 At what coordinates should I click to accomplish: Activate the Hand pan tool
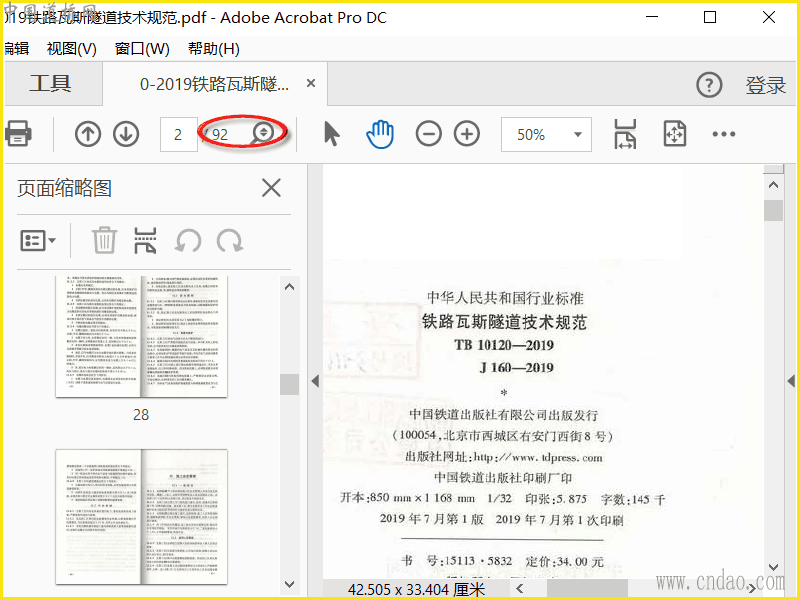(380, 134)
